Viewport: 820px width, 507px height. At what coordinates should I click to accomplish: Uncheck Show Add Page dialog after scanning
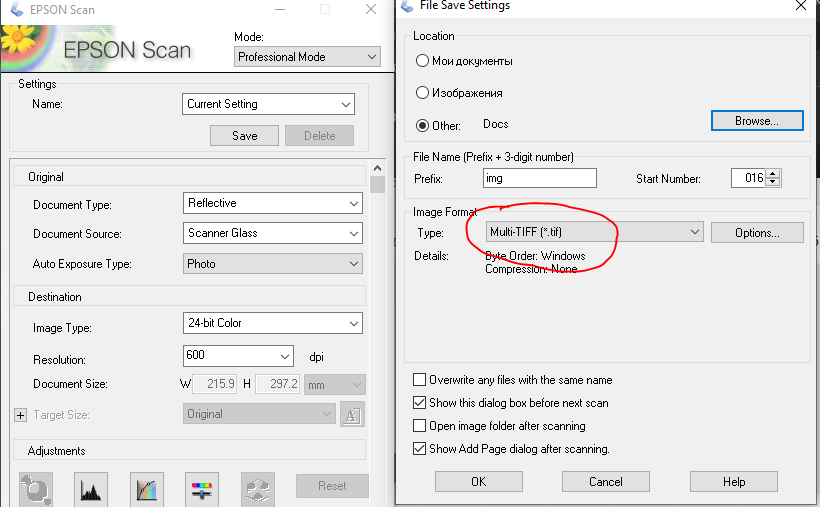click(419, 448)
